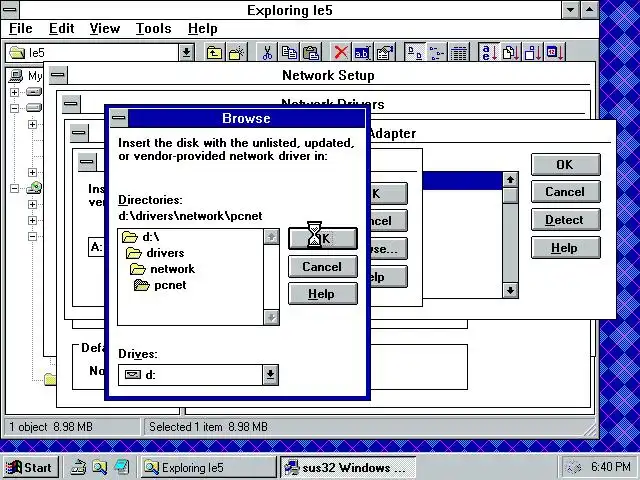Switch to sus32 Windows taskbar button
640x480 pixels.
pyautogui.click(x=348, y=467)
